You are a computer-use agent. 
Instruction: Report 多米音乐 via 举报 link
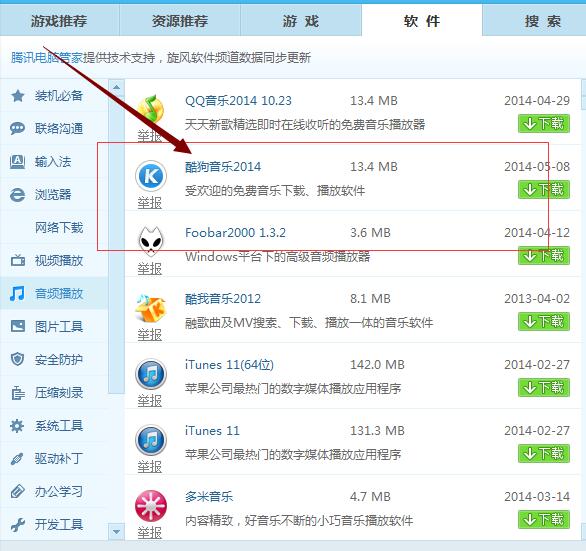[x=149, y=533]
